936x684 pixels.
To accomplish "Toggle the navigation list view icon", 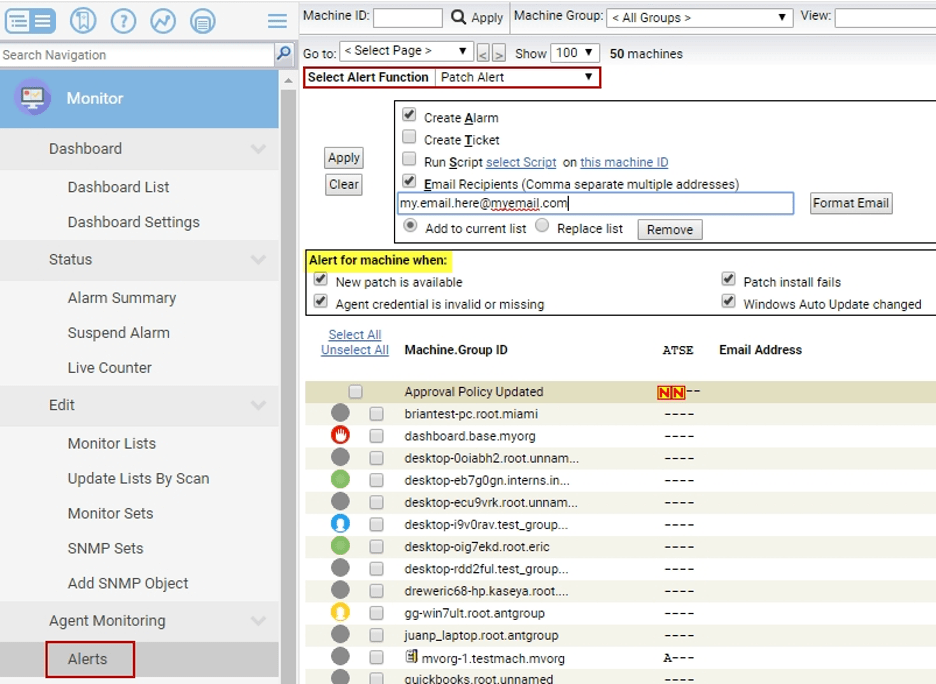I will pos(30,21).
